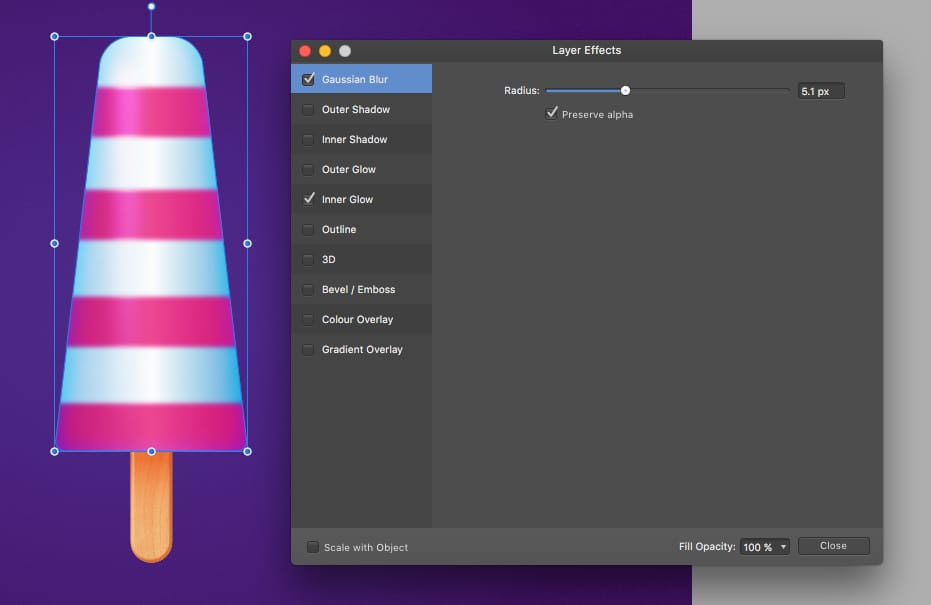Uncheck Preserve alpha option
The width and height of the screenshot is (931, 605).
[552, 113]
